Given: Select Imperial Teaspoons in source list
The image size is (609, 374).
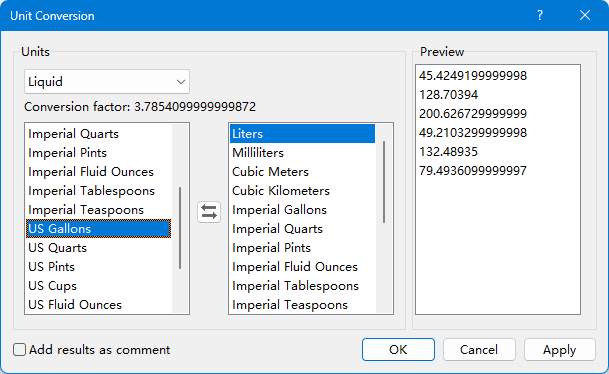Looking at the screenshot, I should point(99,210).
